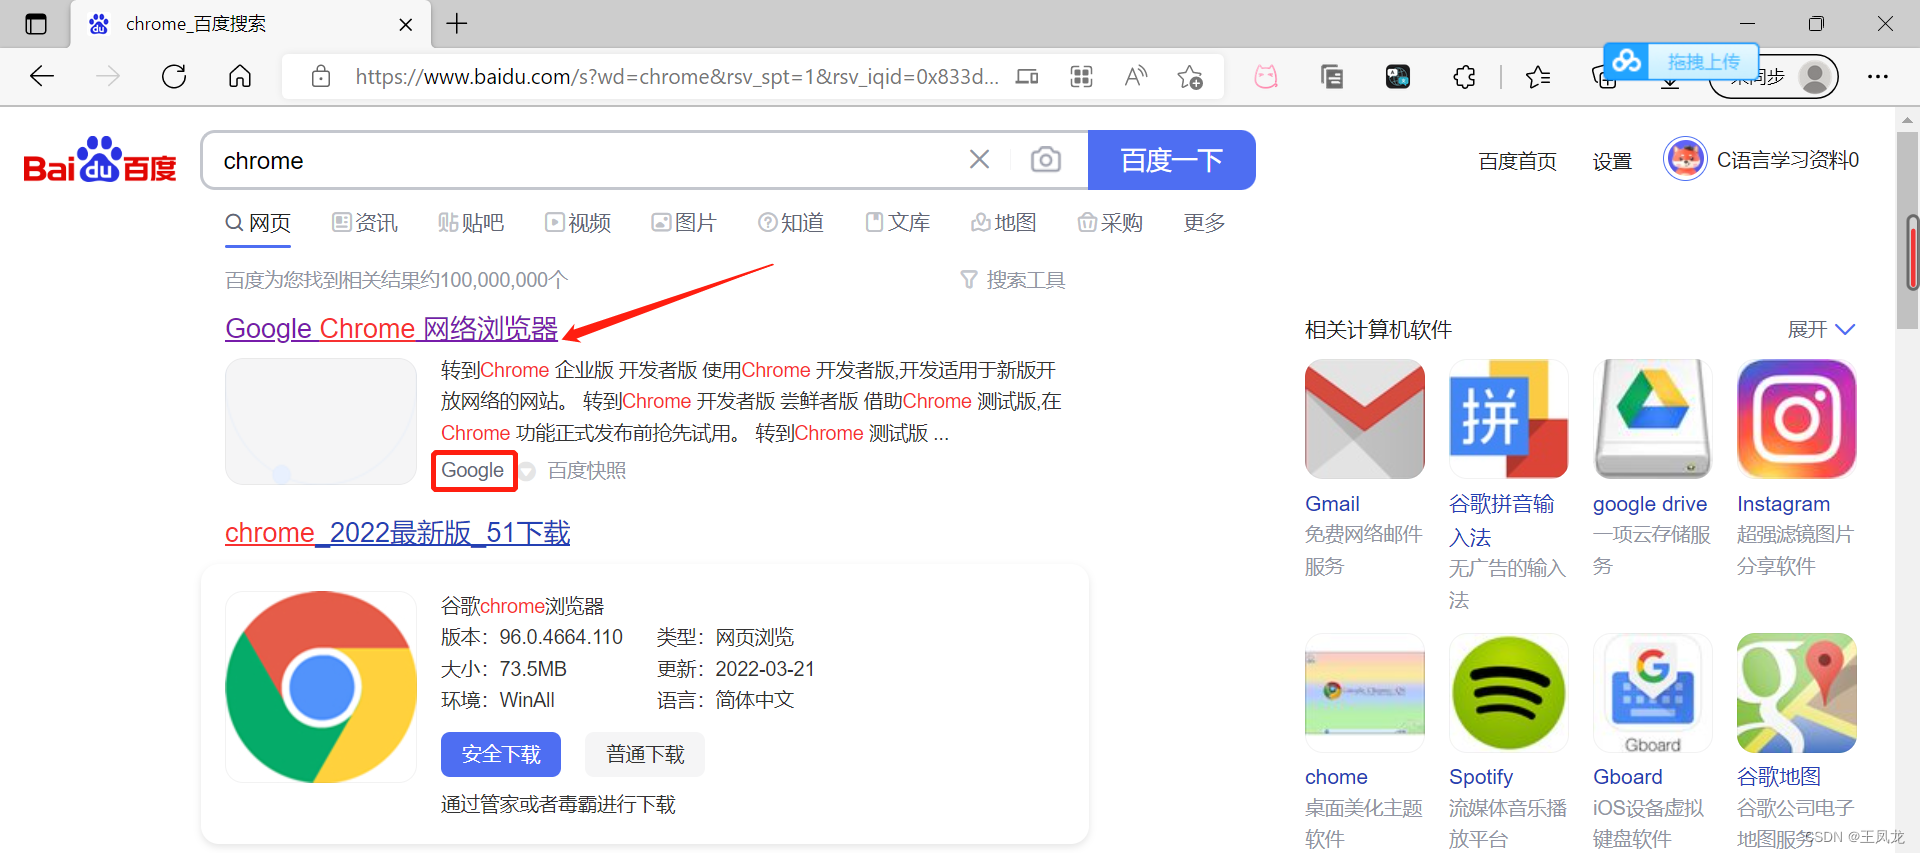
Task: Add this page to favorites icon
Action: (x=1190, y=77)
